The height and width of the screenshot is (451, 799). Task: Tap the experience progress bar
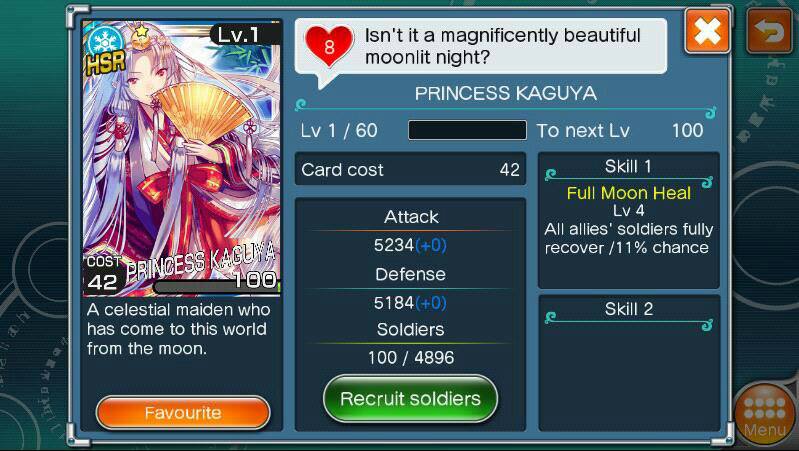tap(467, 130)
